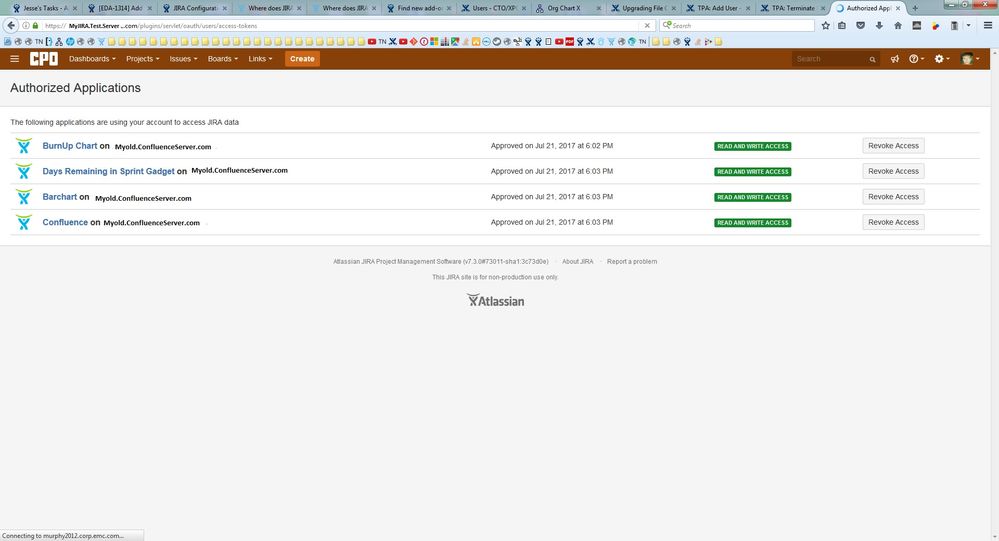Click the site information icon in address bar
Image resolution: width=999 pixels, height=541 pixels.
[25, 25]
